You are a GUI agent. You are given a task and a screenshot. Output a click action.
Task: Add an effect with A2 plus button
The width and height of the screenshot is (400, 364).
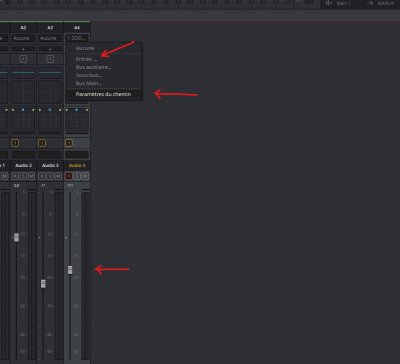[x=23, y=49]
